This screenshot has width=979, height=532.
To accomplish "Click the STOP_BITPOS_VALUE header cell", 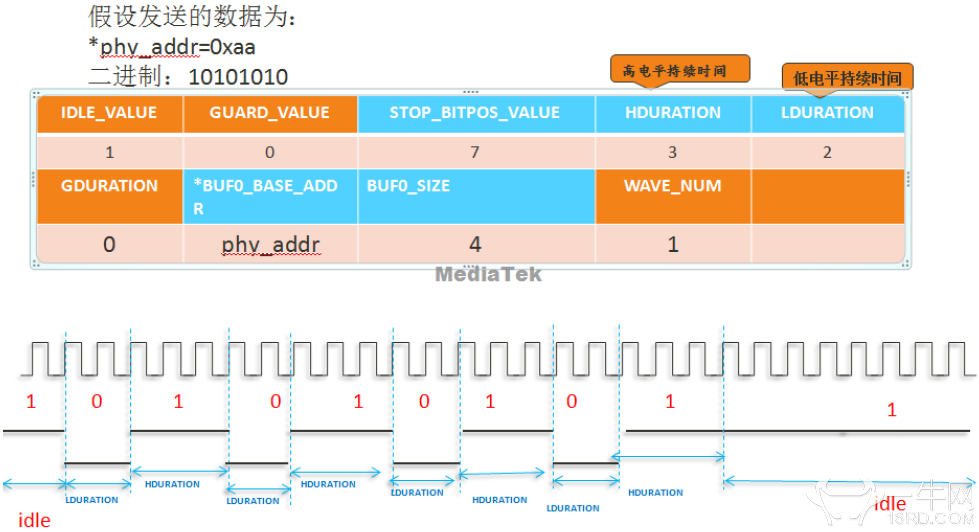I will (x=476, y=113).
